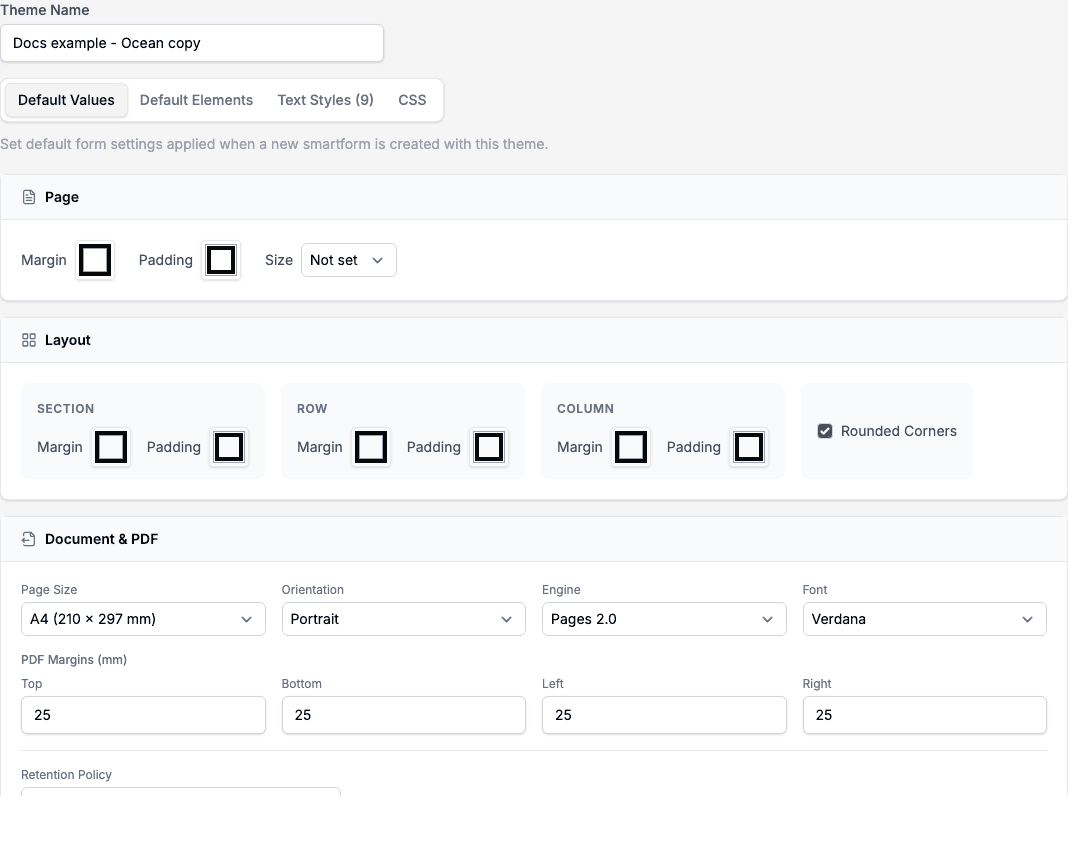Open the Orientation dropdown showing Portrait
Image resolution: width=1068 pixels, height=842 pixels.
pyautogui.click(x=403, y=619)
